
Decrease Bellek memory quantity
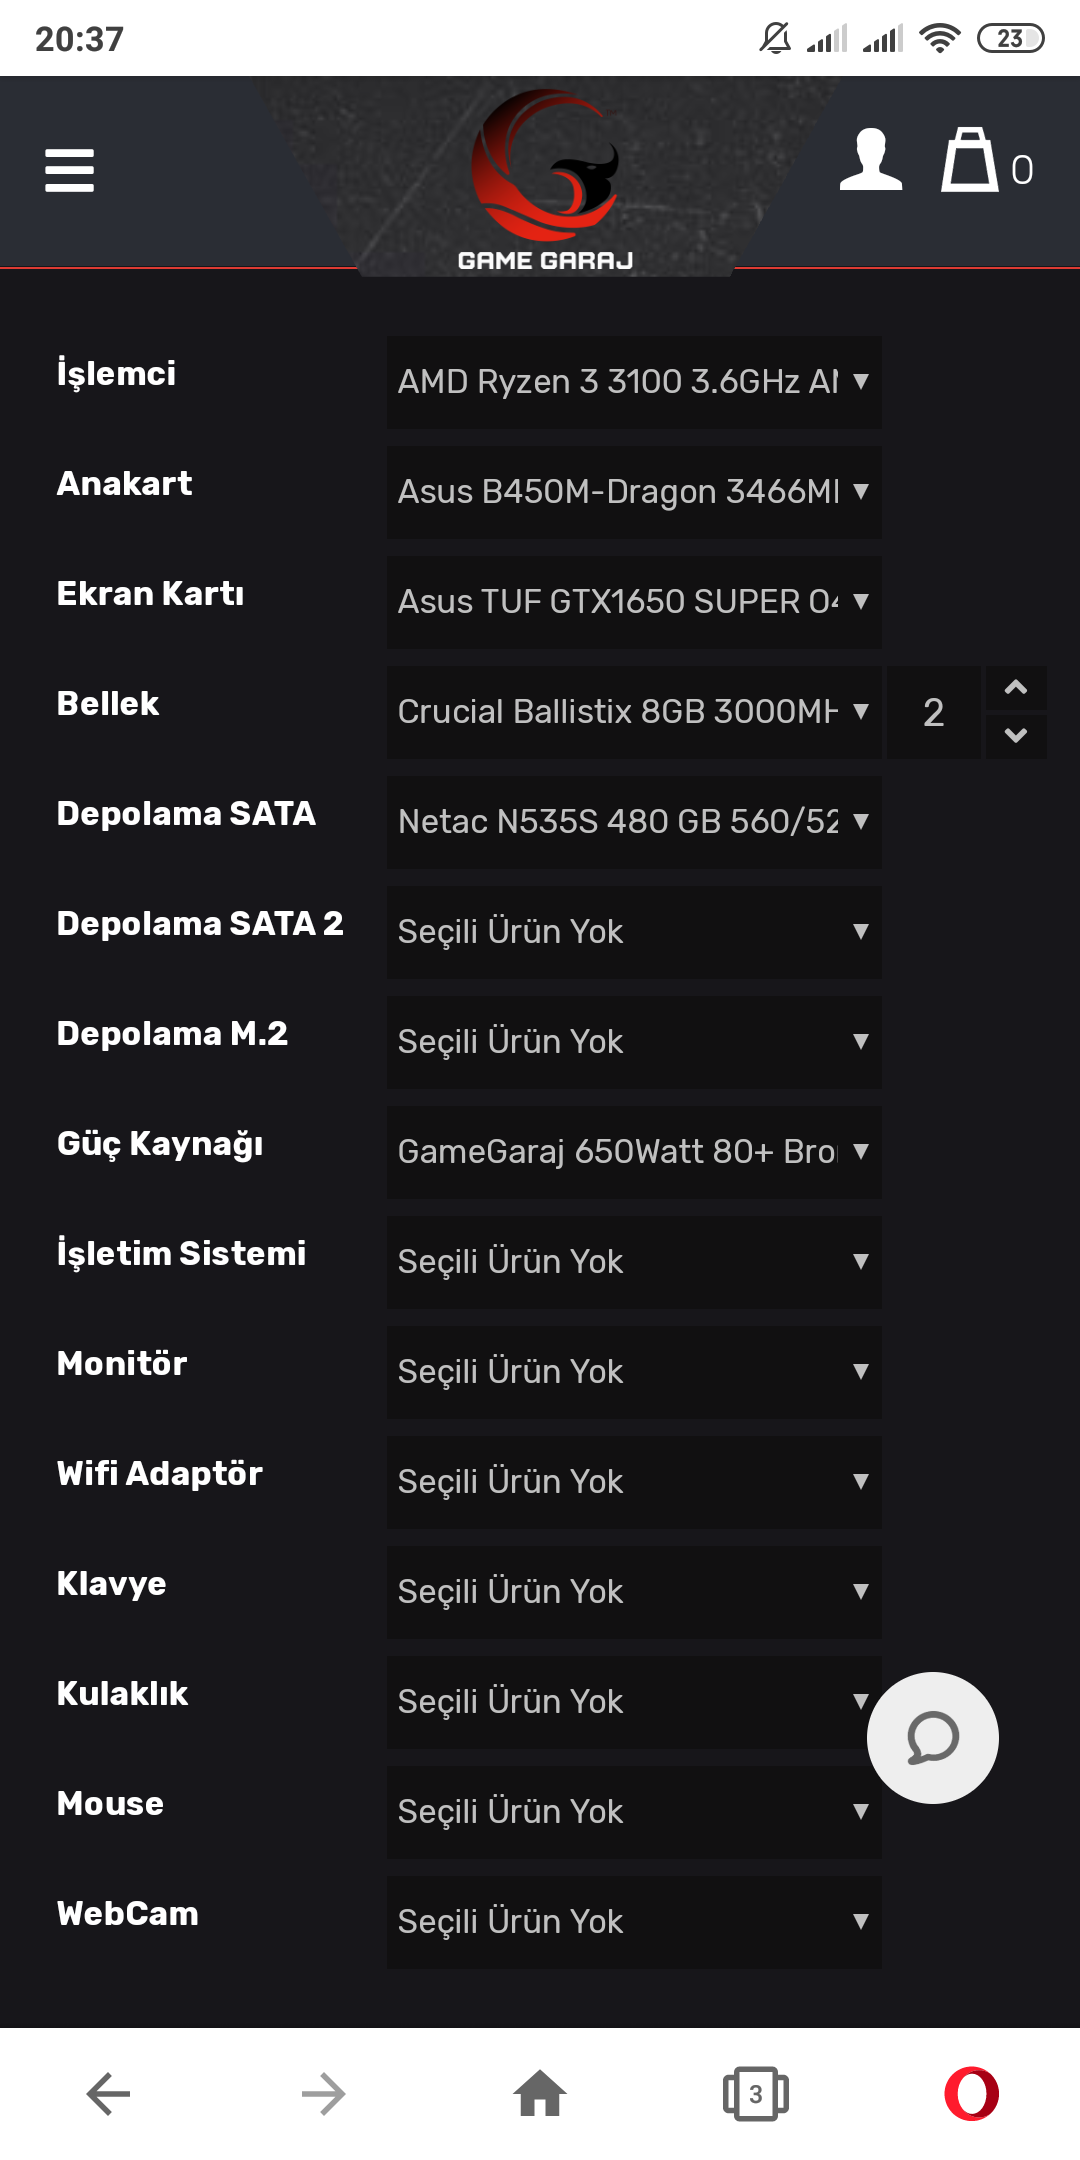[x=1016, y=736]
